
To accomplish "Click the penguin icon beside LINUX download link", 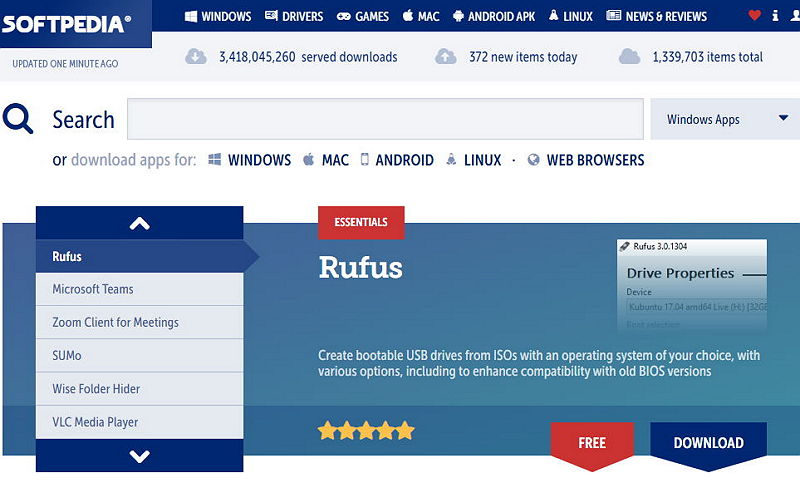I will [x=451, y=159].
